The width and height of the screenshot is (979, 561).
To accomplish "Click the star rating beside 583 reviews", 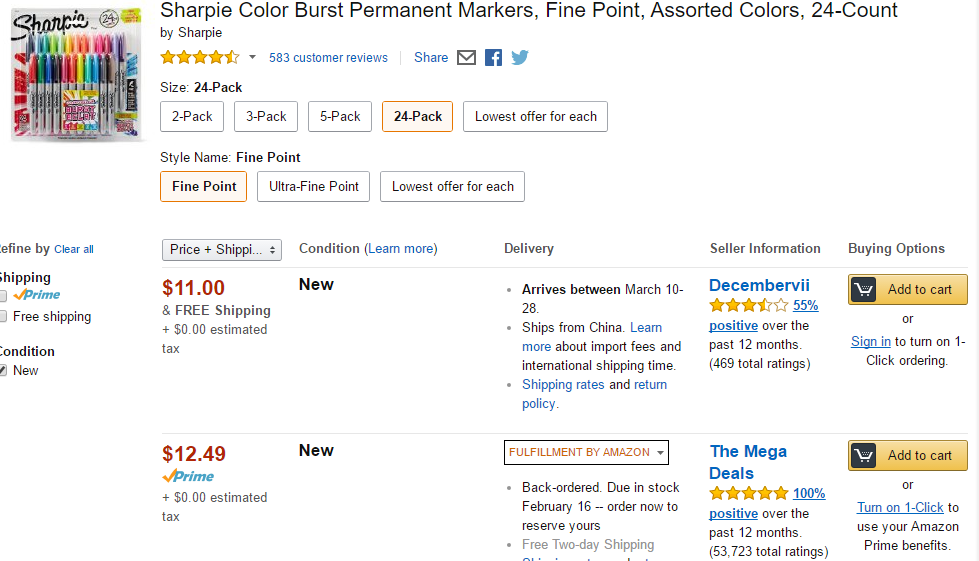I will [200, 57].
